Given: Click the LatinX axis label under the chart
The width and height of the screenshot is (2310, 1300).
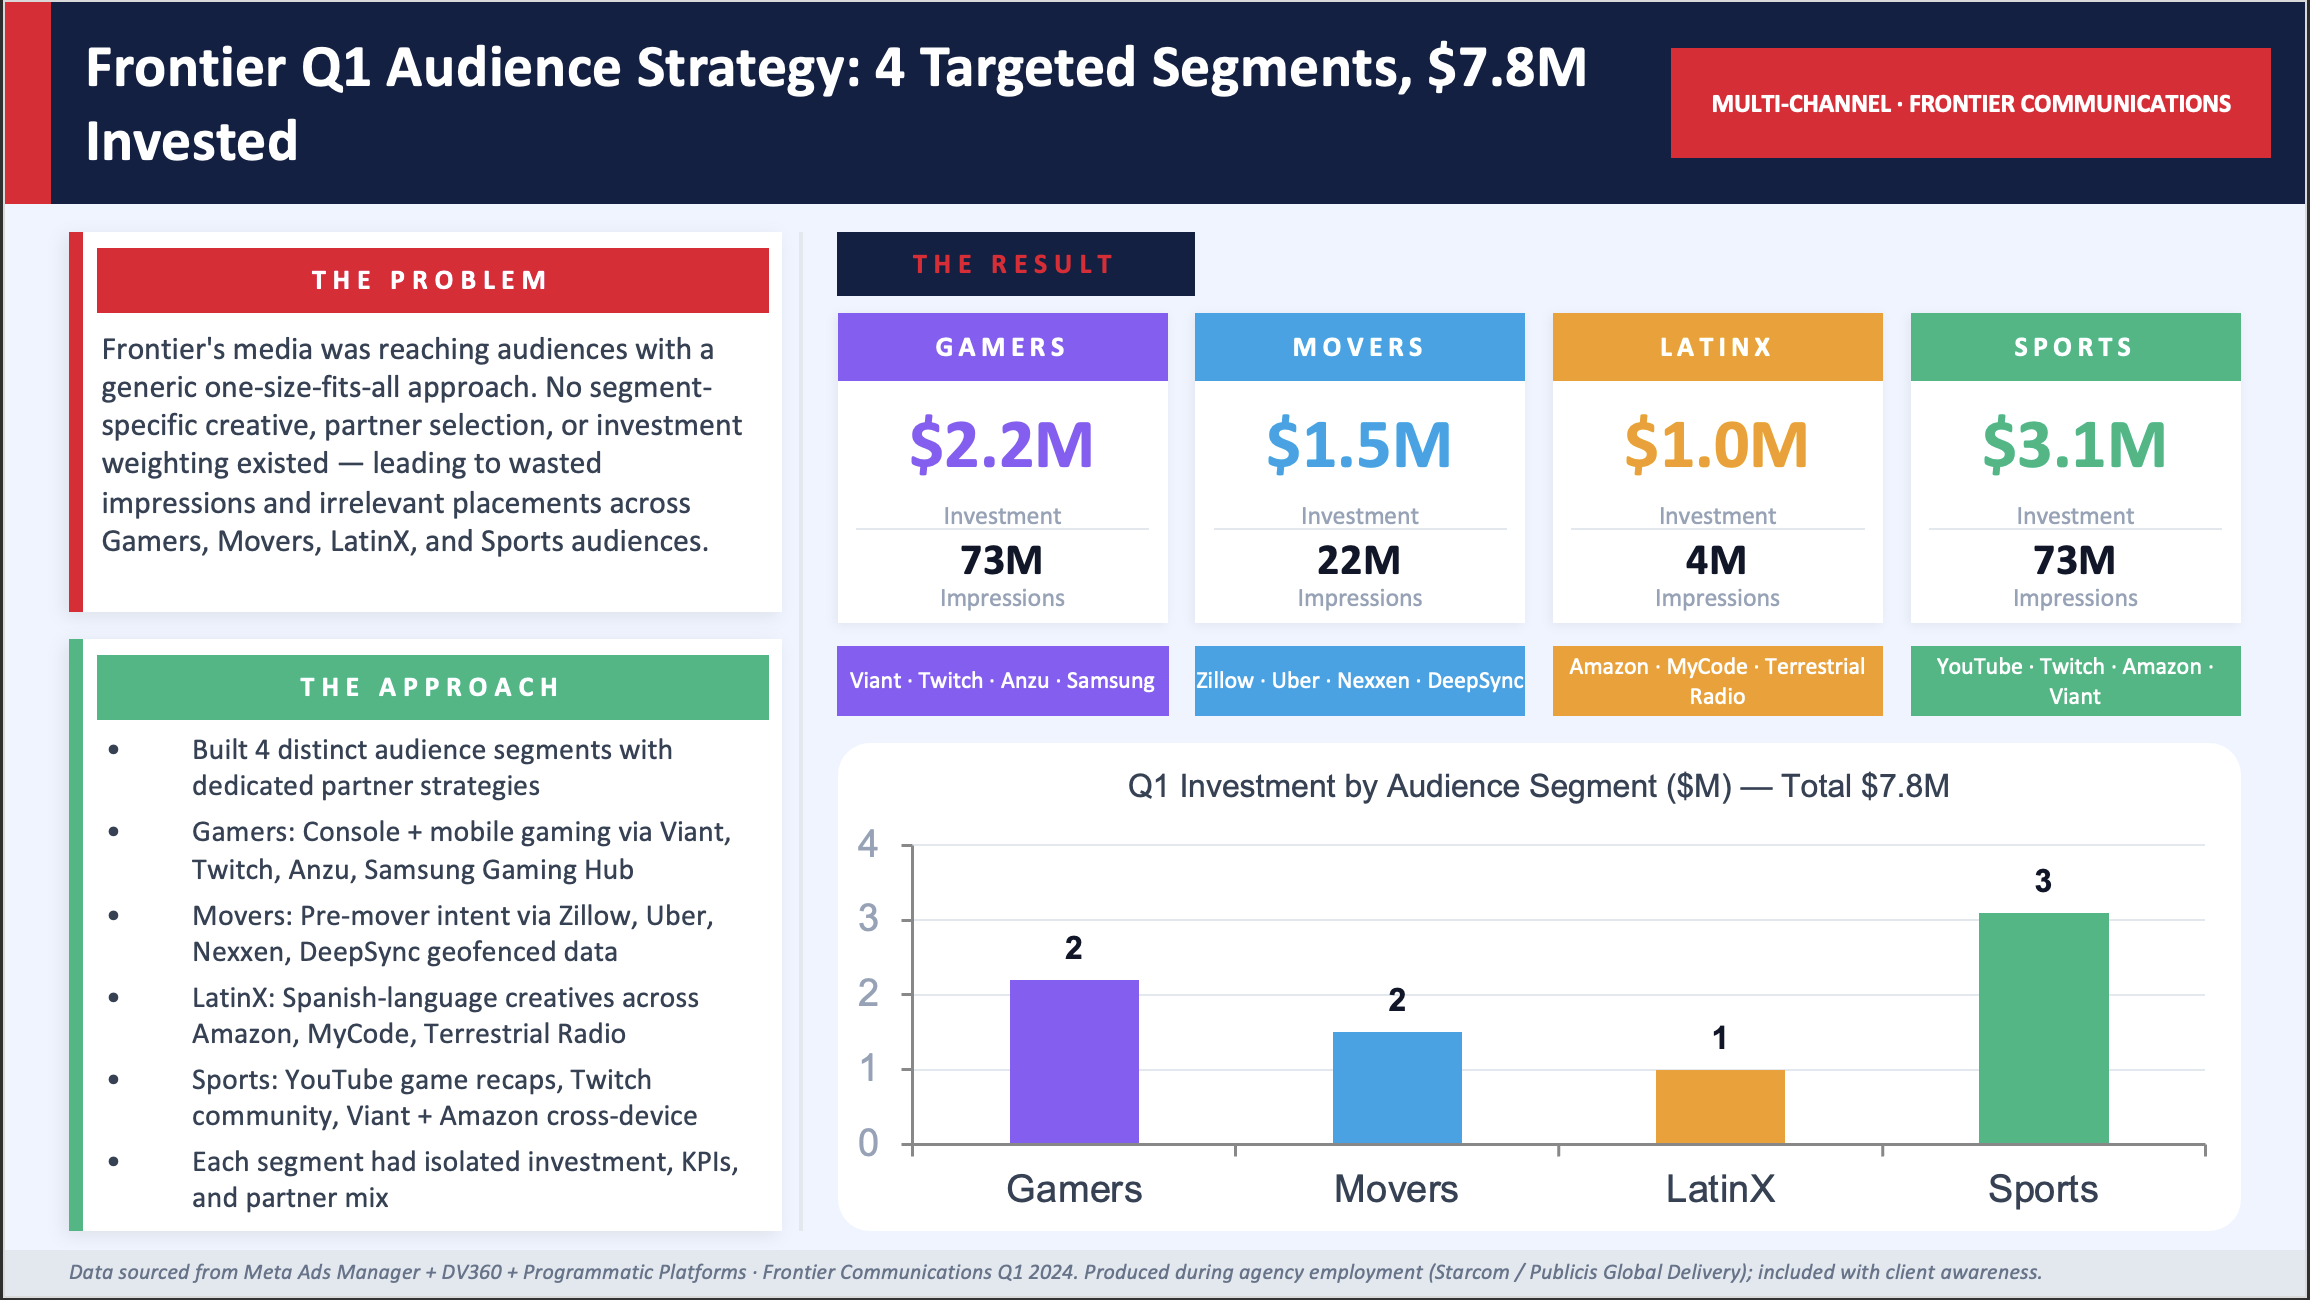Looking at the screenshot, I should tap(1720, 1189).
